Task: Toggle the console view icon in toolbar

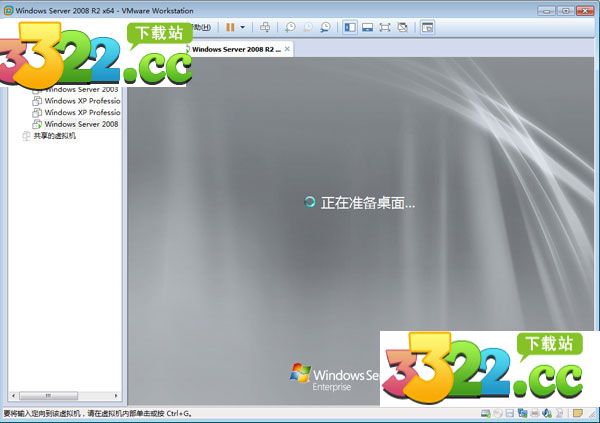Action: 427,27
